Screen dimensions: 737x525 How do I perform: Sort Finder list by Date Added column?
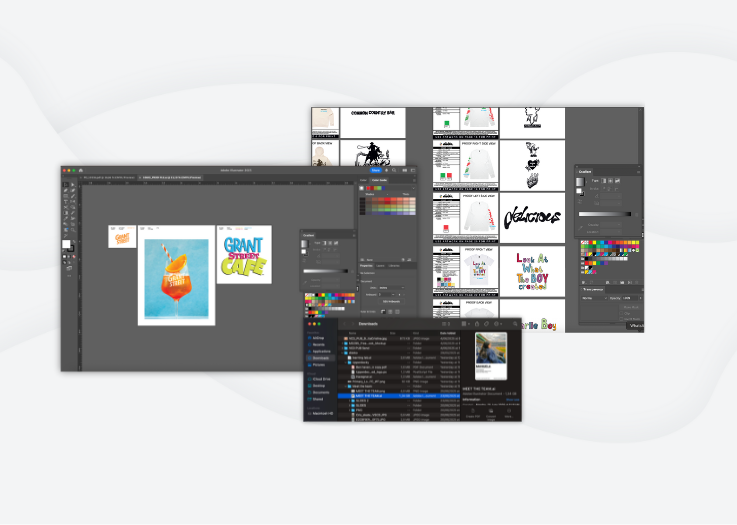coord(449,333)
